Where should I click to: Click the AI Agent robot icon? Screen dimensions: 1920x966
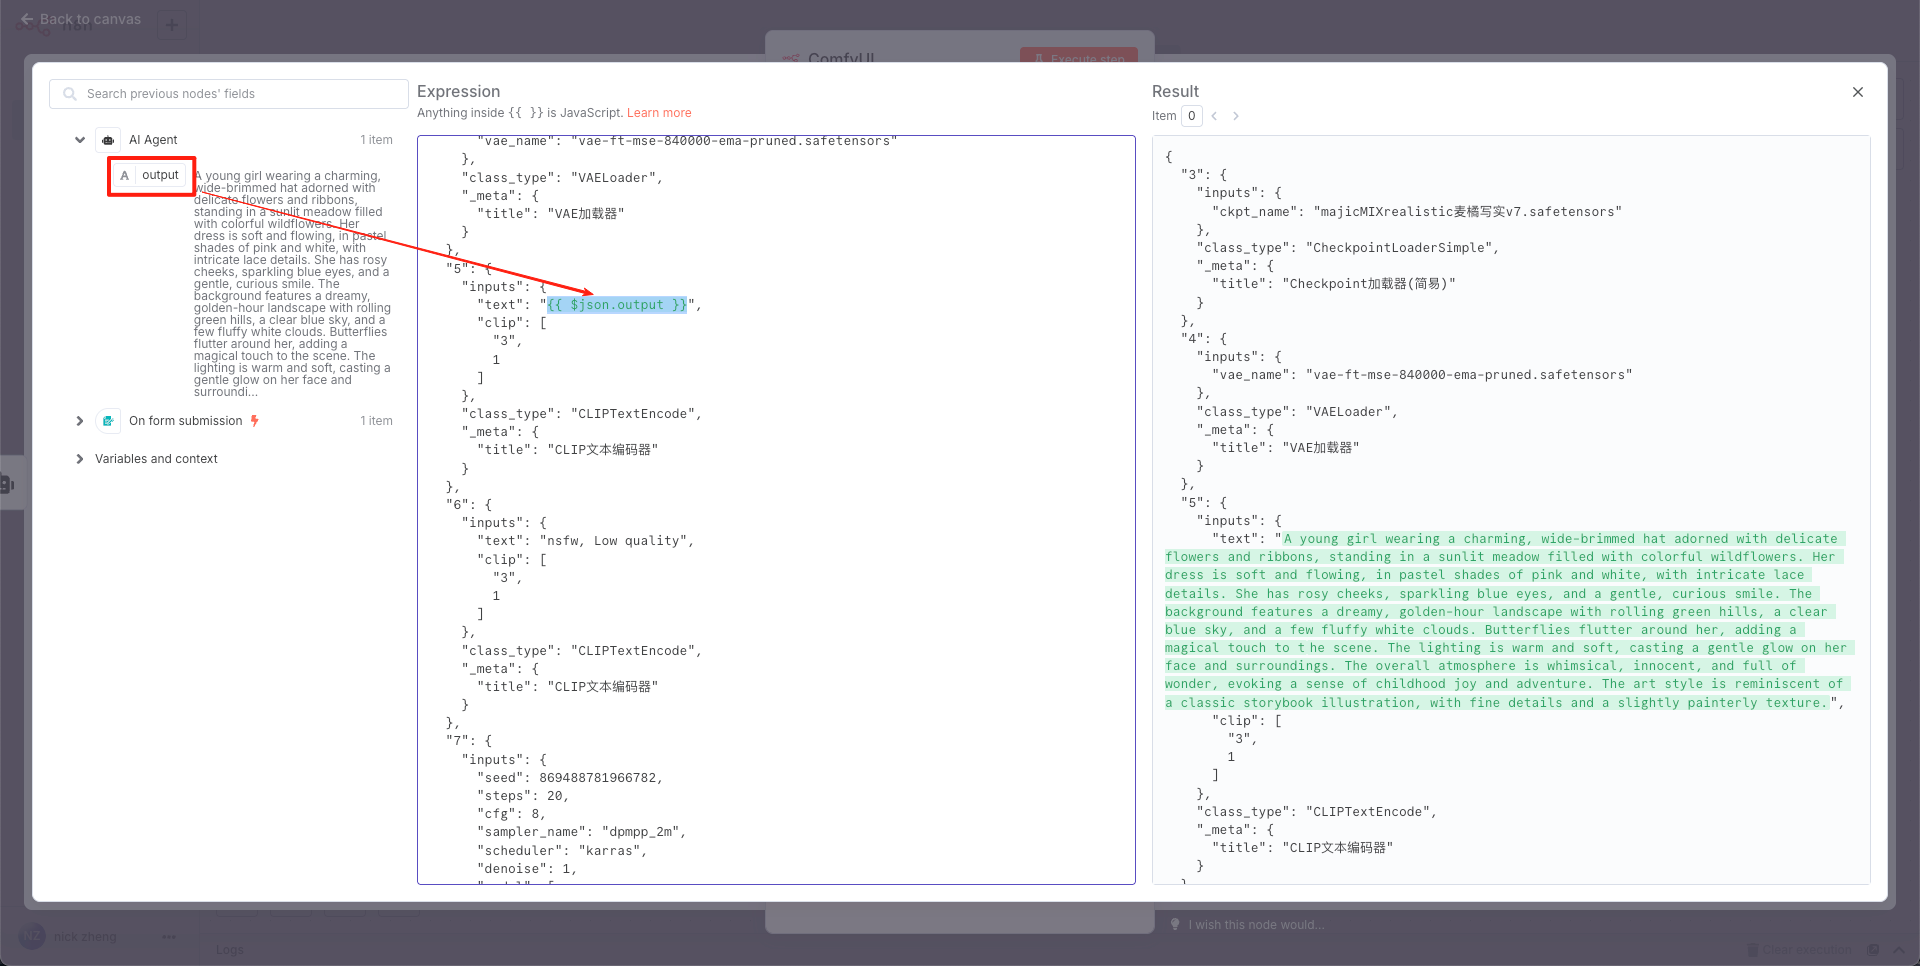pos(108,140)
